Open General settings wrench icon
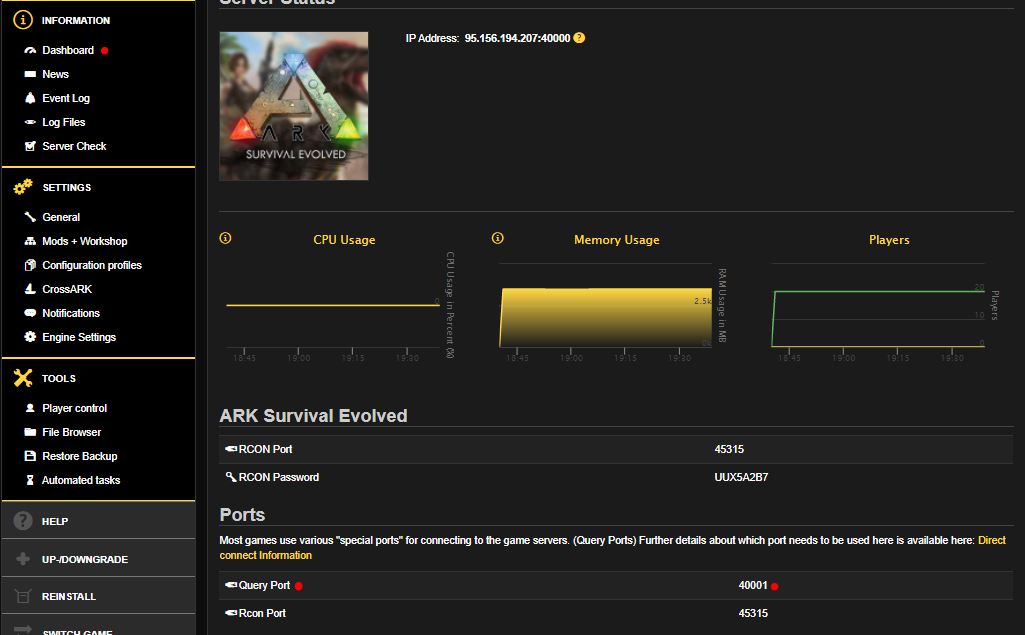Image resolution: width=1025 pixels, height=635 pixels. point(31,217)
